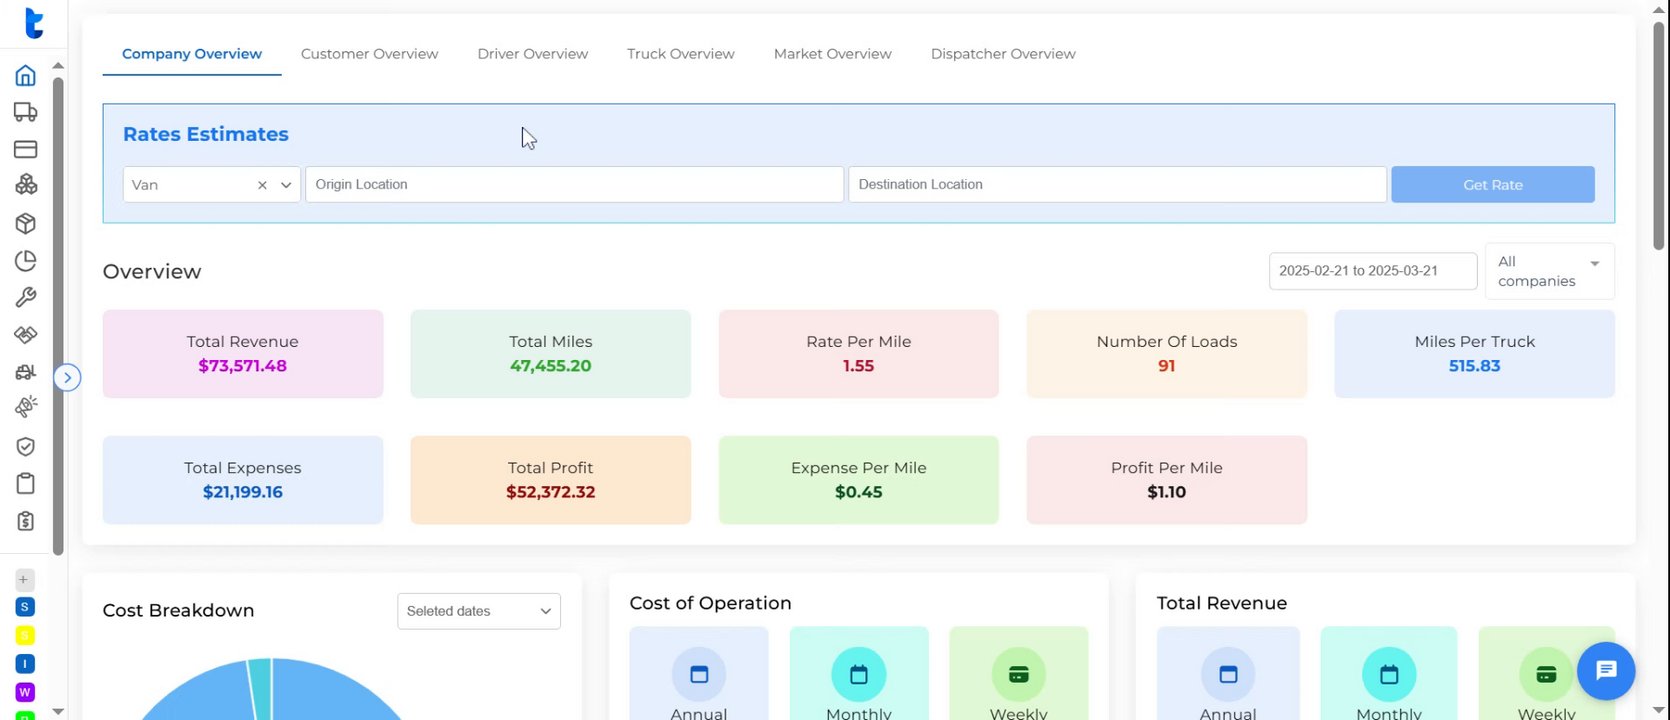Switch to Dispatcher Overview tab
Image resolution: width=1670 pixels, height=720 pixels.
tap(1003, 54)
